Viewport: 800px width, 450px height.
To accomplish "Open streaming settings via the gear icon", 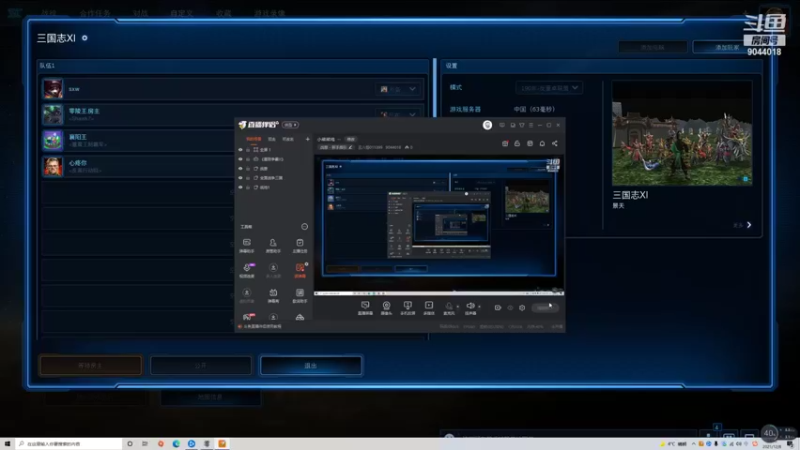I will pyautogui.click(x=522, y=308).
